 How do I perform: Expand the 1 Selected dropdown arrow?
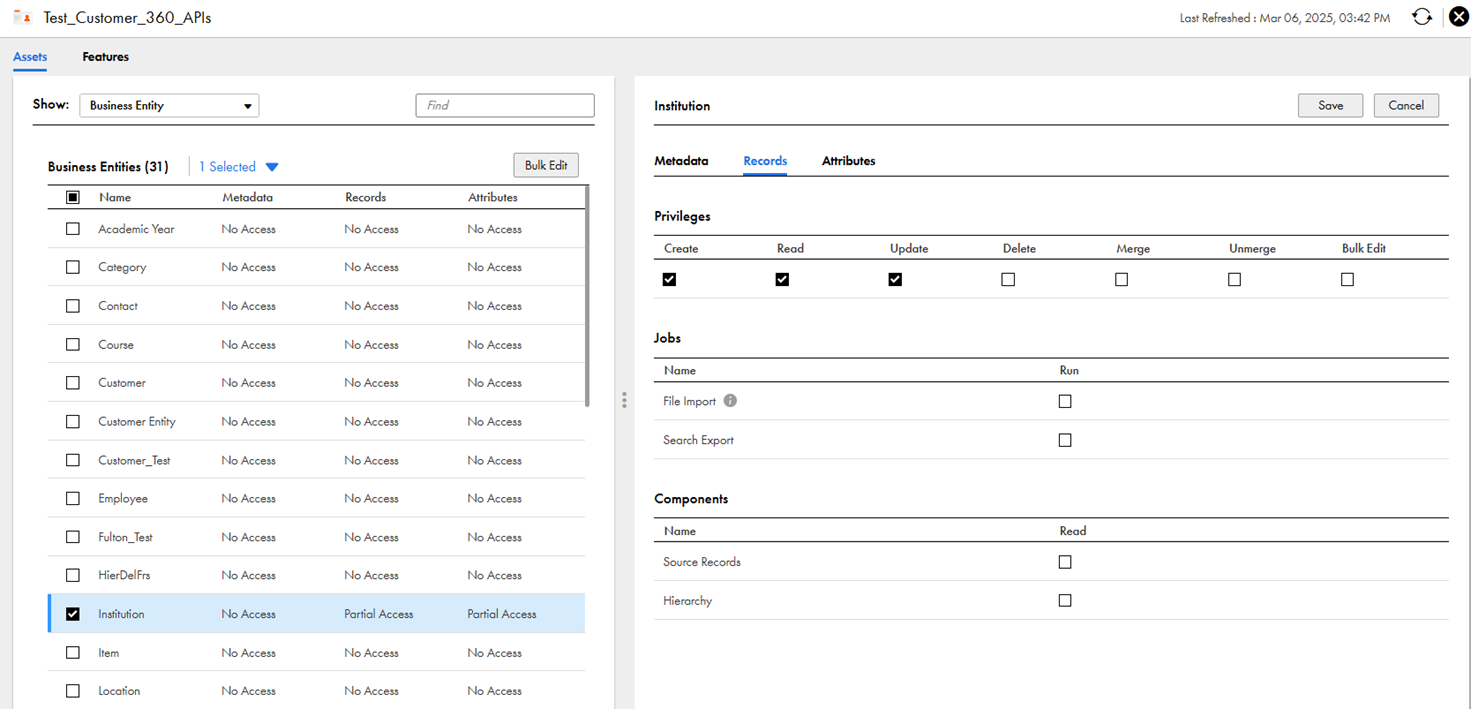coord(272,168)
